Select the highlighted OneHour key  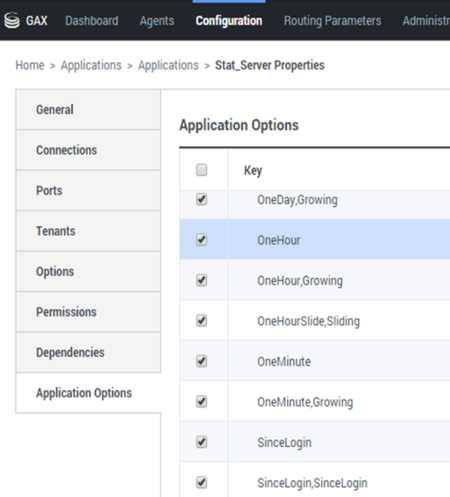click(279, 240)
